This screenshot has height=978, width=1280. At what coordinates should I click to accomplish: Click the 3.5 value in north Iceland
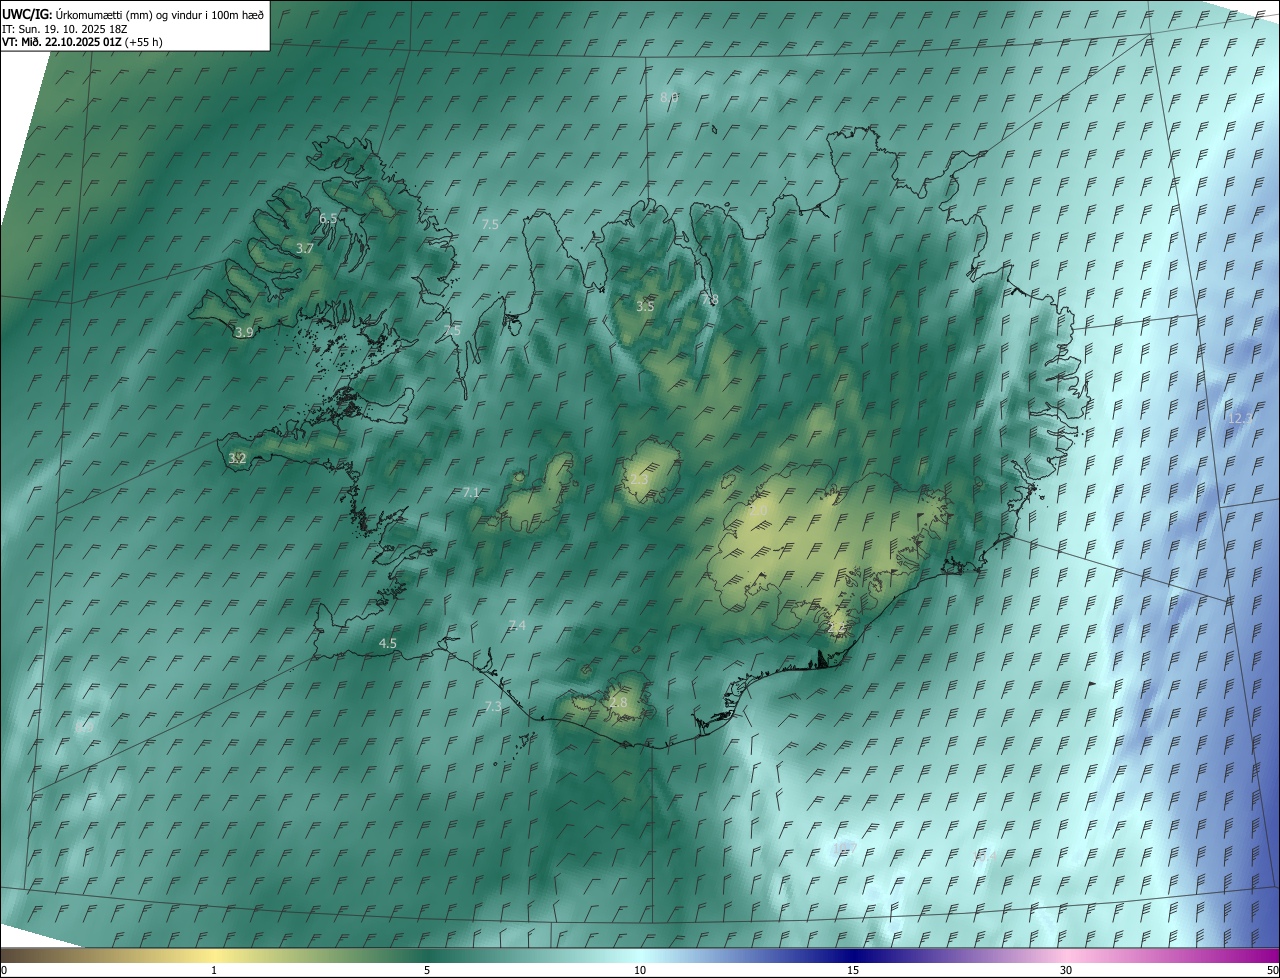coord(645,306)
